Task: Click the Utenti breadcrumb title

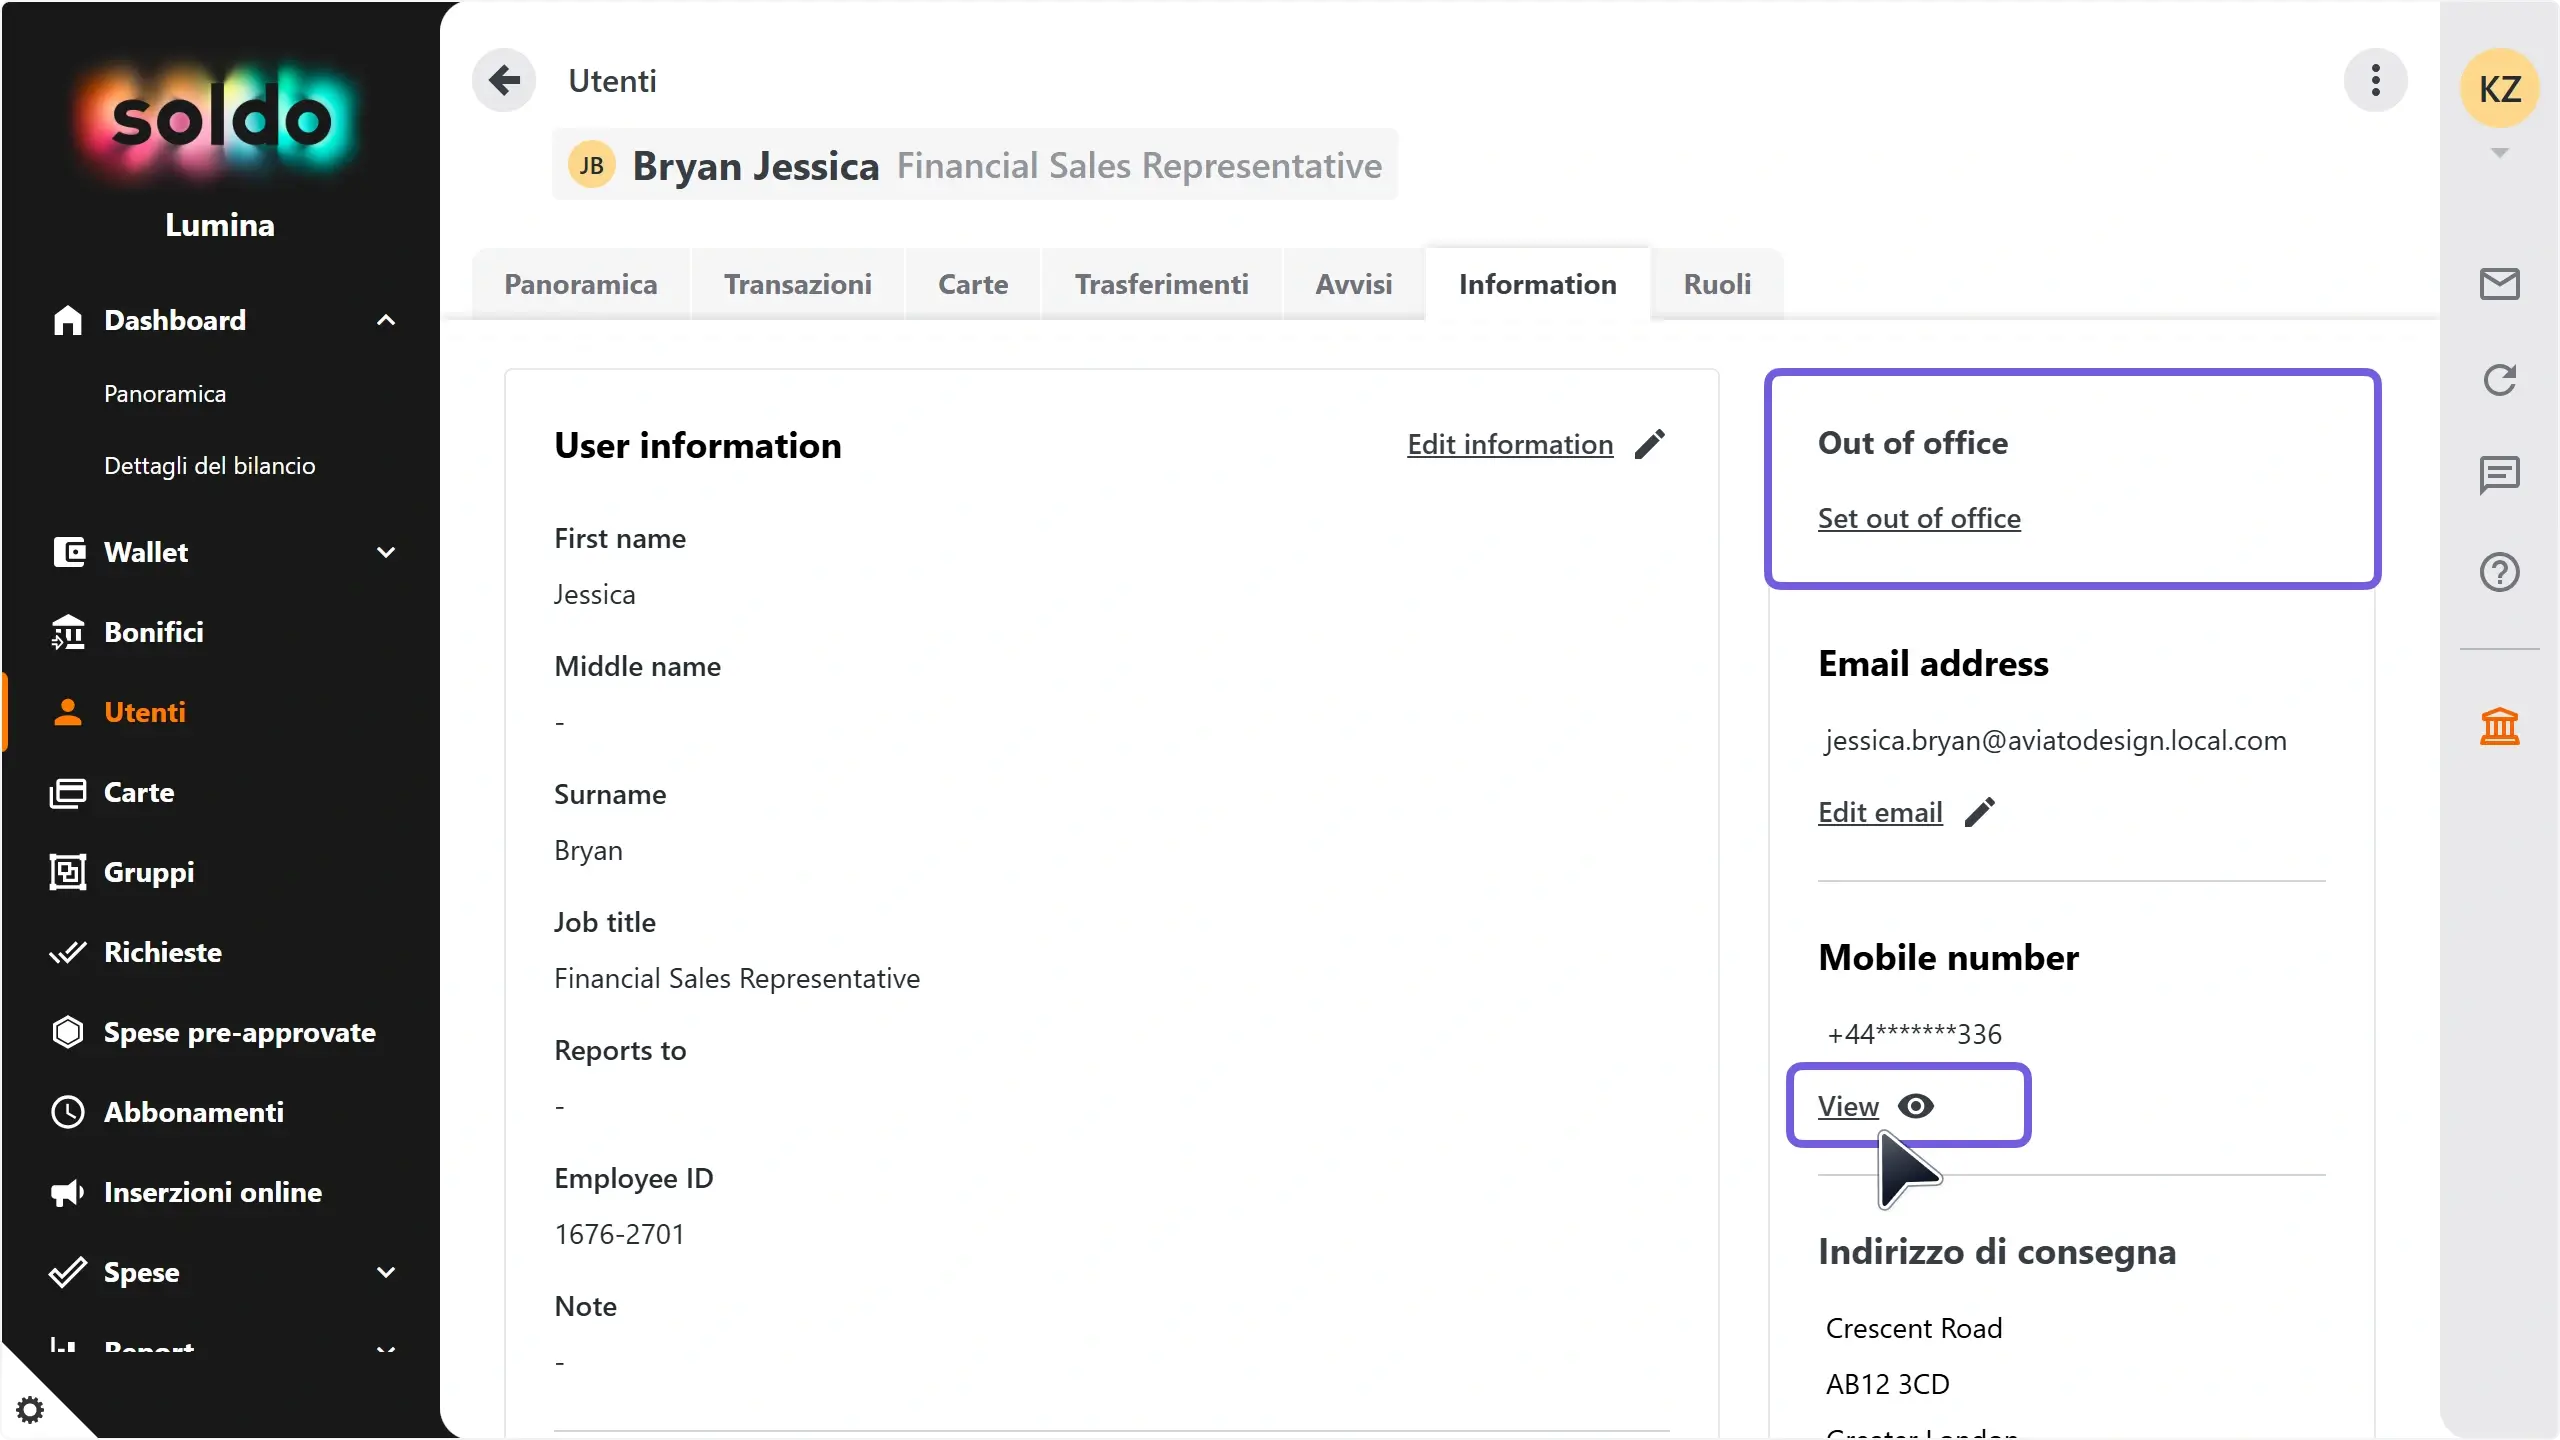Action: click(612, 80)
